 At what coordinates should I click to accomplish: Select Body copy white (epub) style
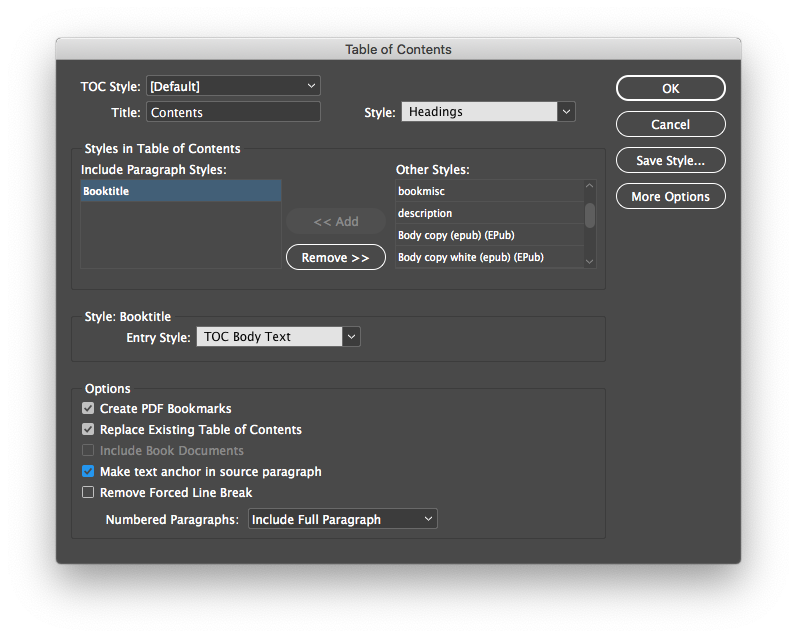pyautogui.click(x=488, y=257)
